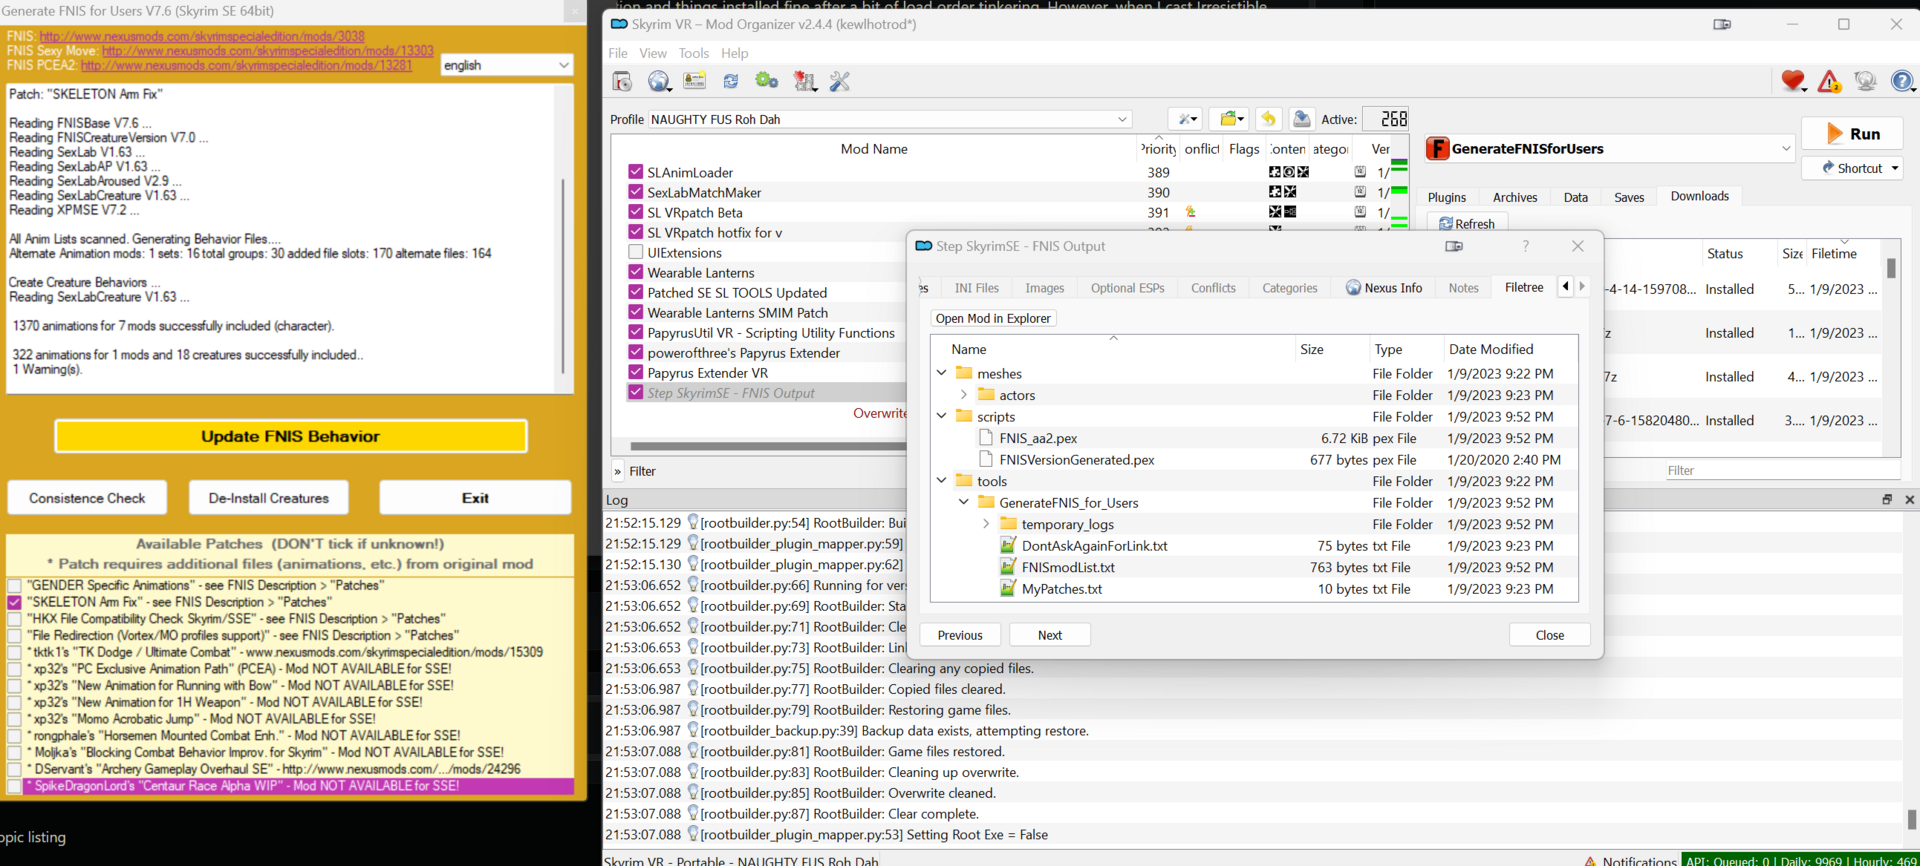
Task: Click Open Mod in Explorer button
Action: click(993, 318)
